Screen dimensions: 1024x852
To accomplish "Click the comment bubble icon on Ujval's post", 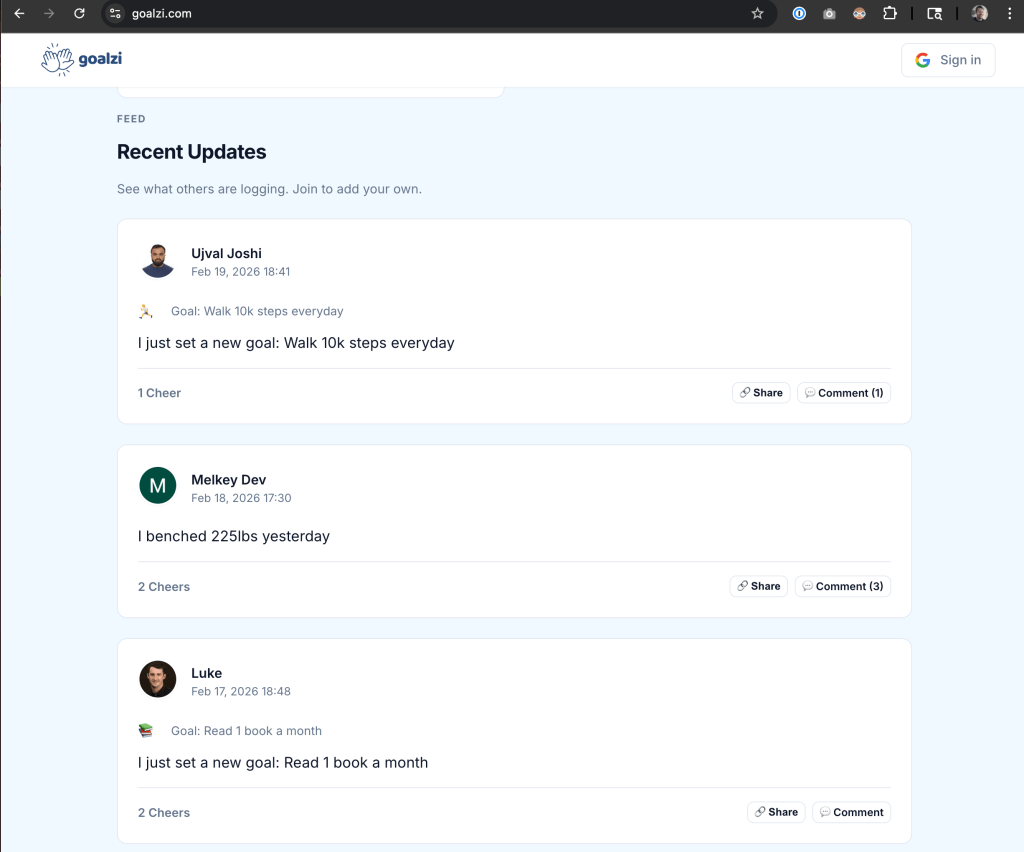I will point(810,392).
